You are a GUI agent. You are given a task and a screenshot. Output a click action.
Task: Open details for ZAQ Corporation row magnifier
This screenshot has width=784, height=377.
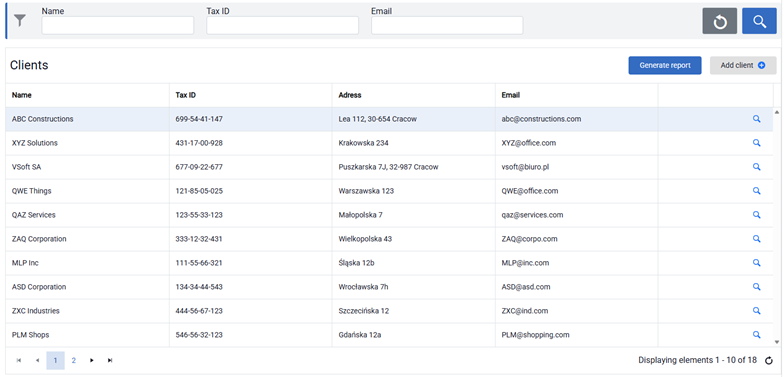pos(756,239)
